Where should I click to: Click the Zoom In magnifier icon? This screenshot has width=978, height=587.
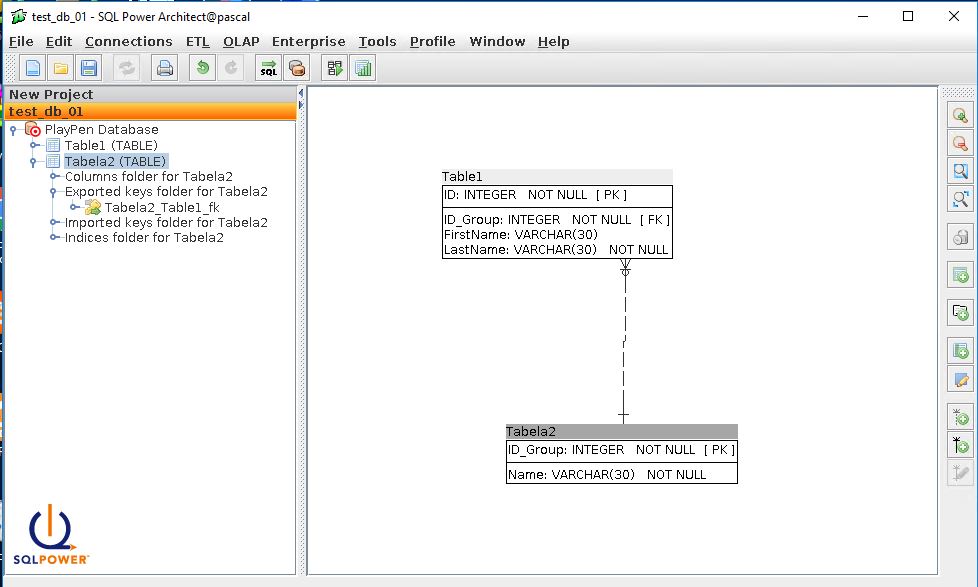click(x=960, y=115)
